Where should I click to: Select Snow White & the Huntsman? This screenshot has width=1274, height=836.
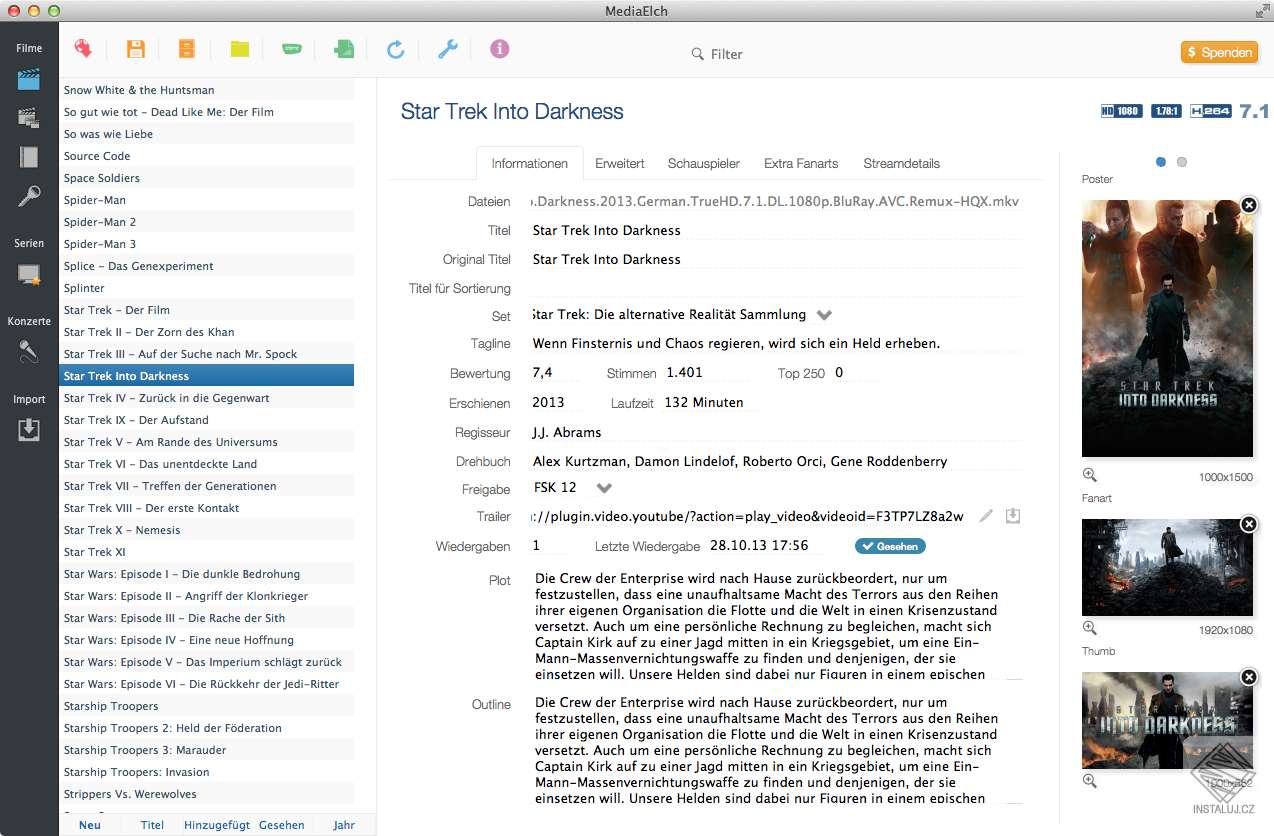click(x=207, y=90)
